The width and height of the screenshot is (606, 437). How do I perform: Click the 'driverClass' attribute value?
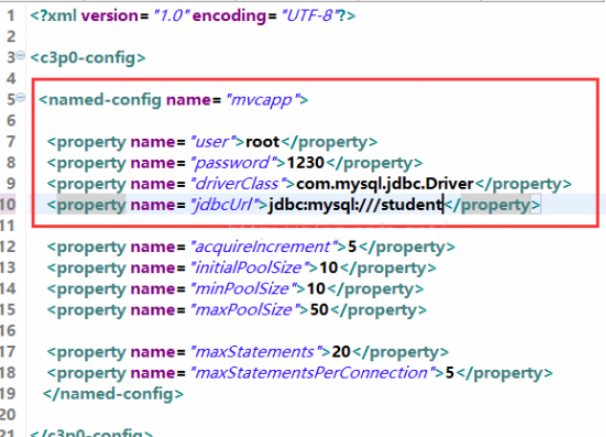pyautogui.click(x=237, y=184)
